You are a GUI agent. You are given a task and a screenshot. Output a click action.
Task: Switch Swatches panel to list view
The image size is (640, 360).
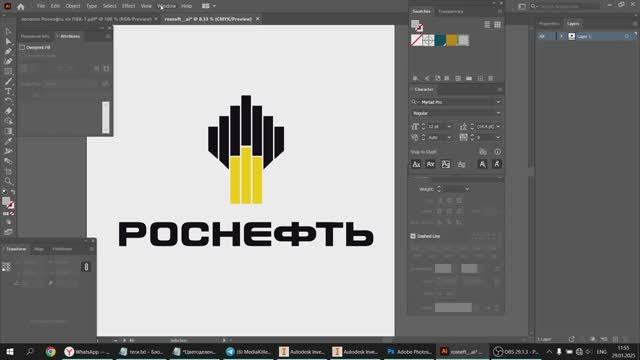click(x=487, y=24)
